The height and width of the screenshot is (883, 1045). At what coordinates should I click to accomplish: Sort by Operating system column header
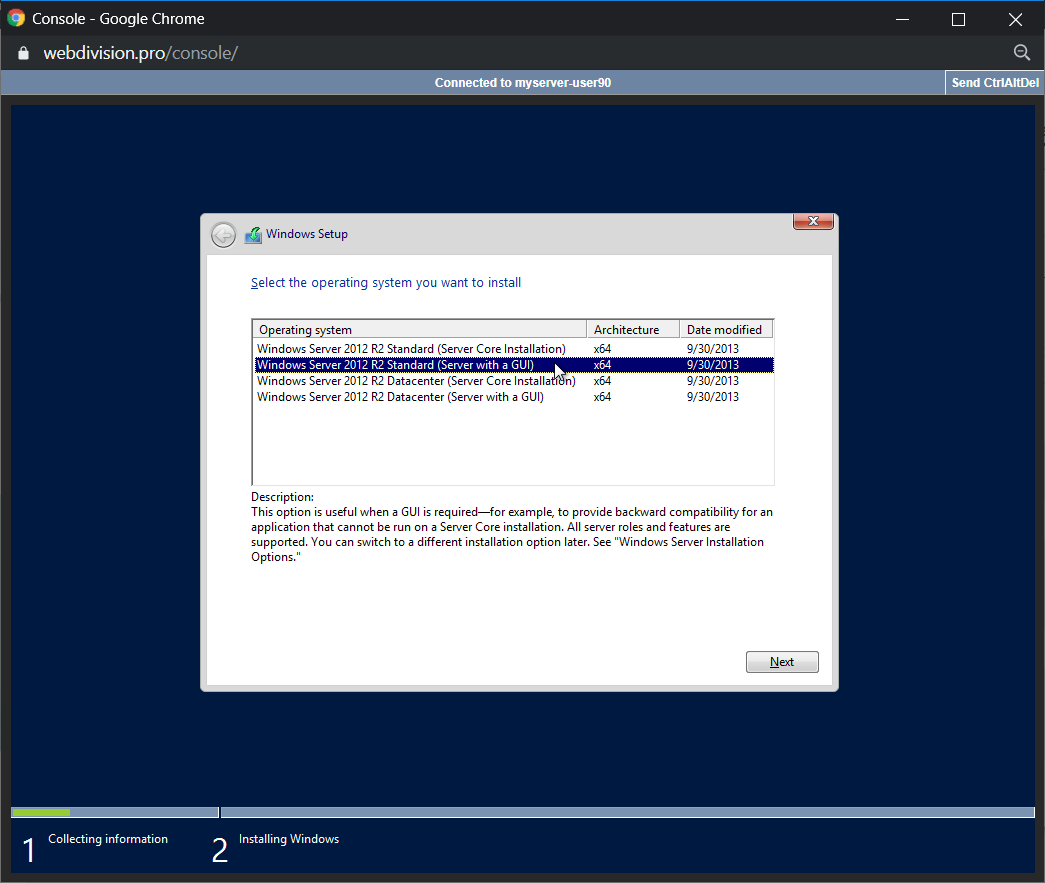(419, 329)
